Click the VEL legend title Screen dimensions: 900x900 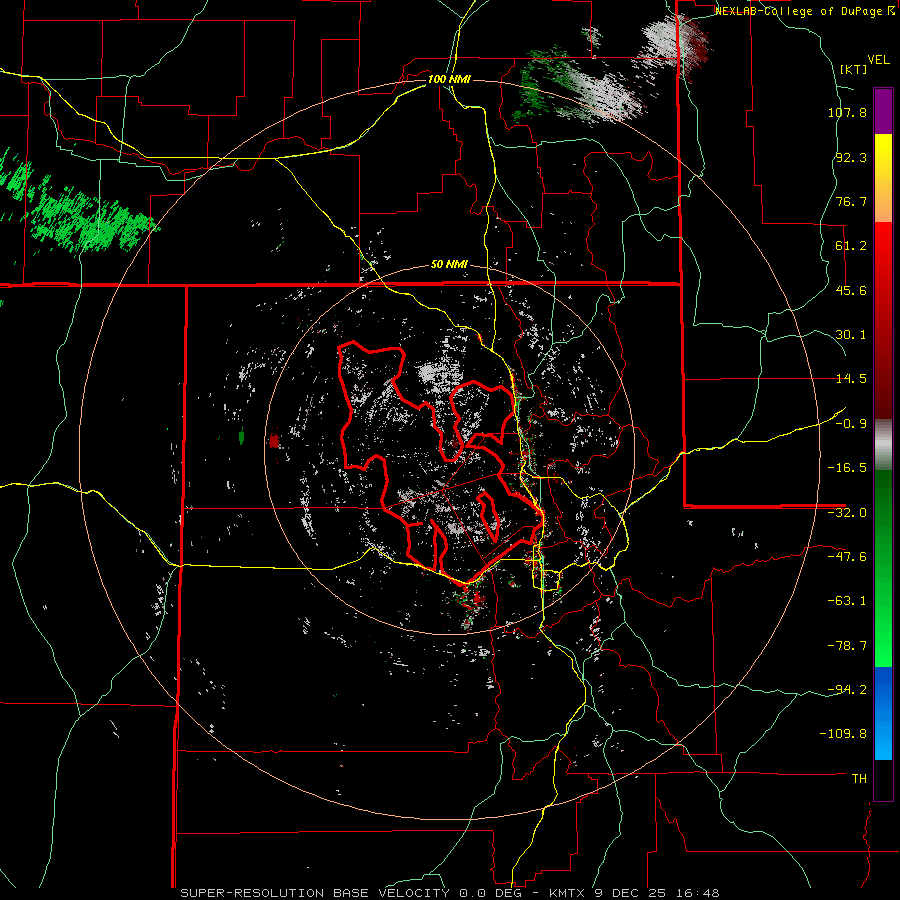pyautogui.click(x=878, y=60)
